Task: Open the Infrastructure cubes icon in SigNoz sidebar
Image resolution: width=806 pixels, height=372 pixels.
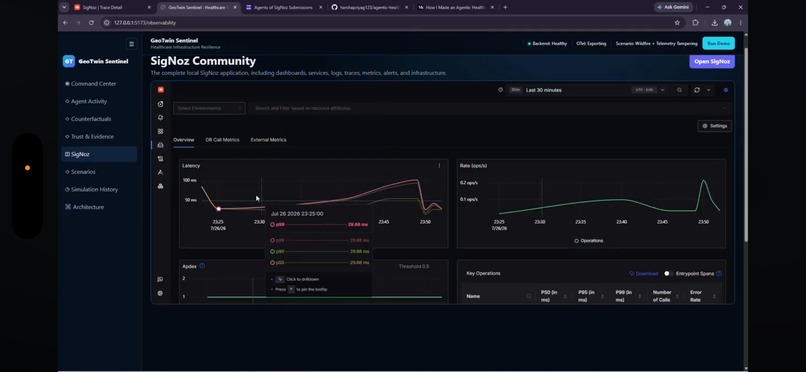Action: click(160, 186)
